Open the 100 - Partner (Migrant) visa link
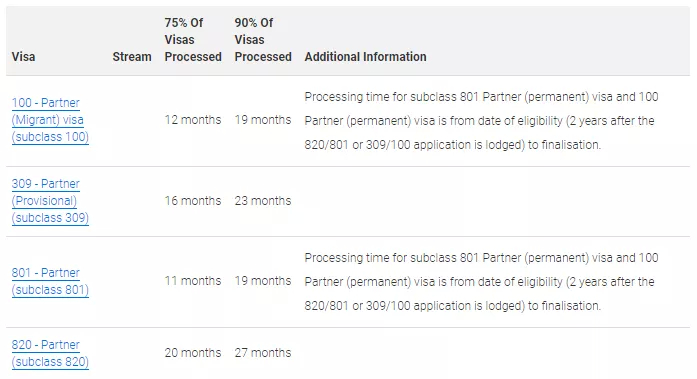This screenshot has height=379, width=697. tap(50, 120)
